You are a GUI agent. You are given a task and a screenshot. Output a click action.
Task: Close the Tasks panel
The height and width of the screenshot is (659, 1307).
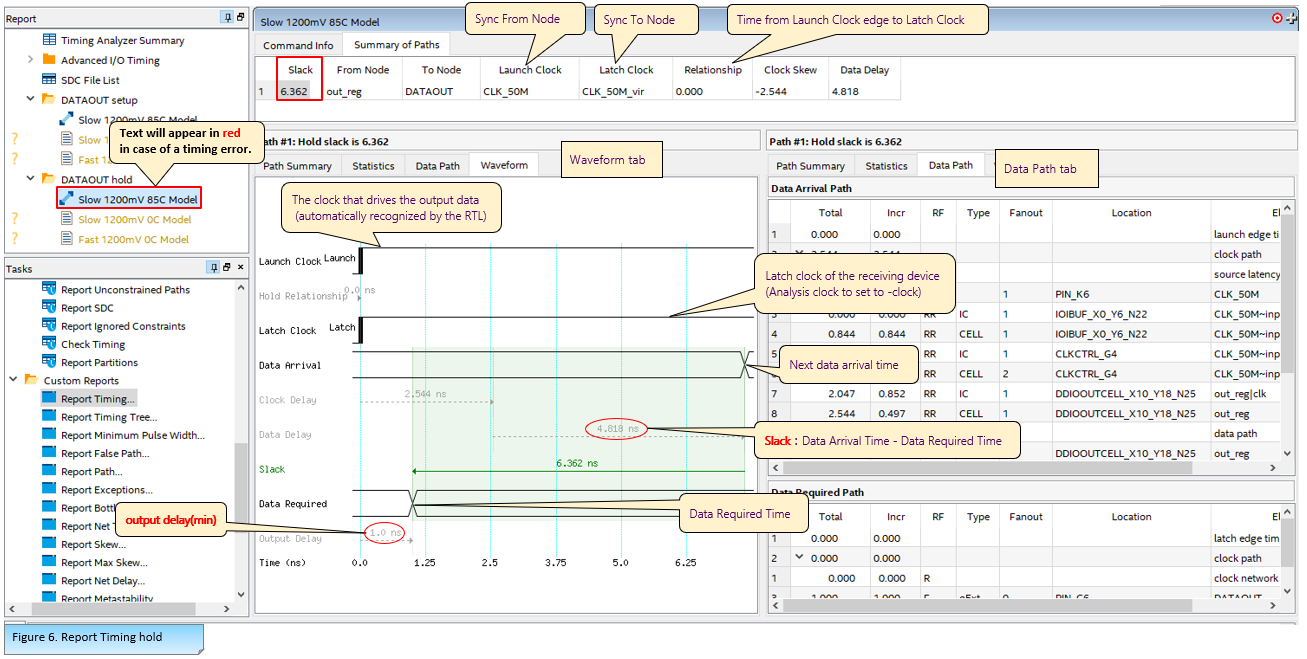(x=240, y=268)
